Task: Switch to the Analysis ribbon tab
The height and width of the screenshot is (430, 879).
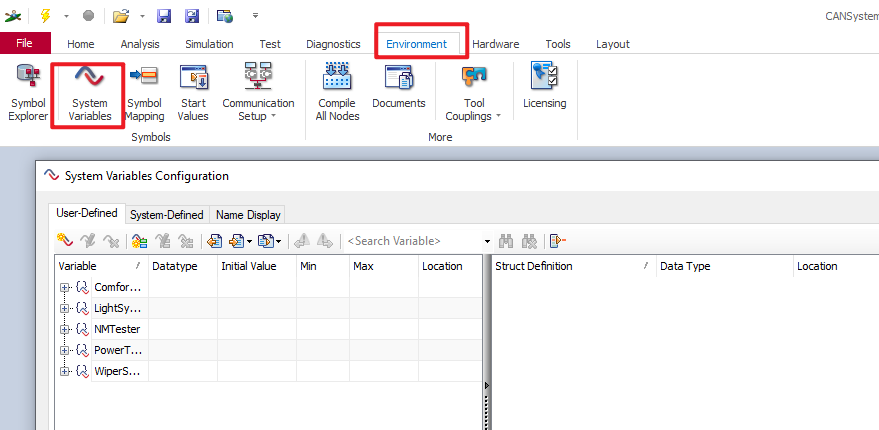Action: click(140, 44)
